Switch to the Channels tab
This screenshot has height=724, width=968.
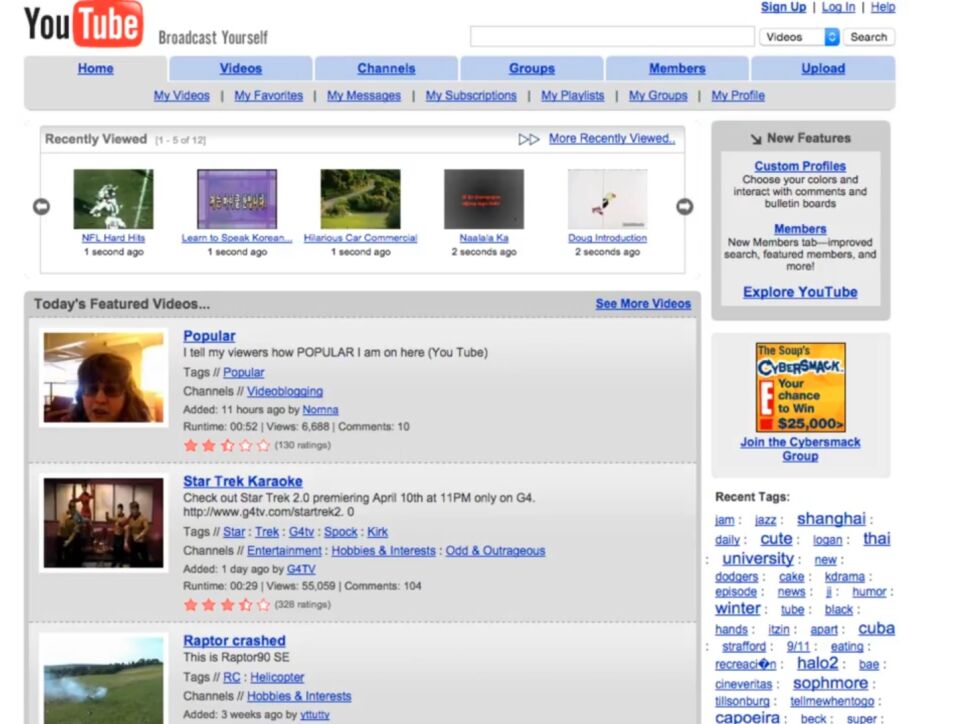click(386, 69)
